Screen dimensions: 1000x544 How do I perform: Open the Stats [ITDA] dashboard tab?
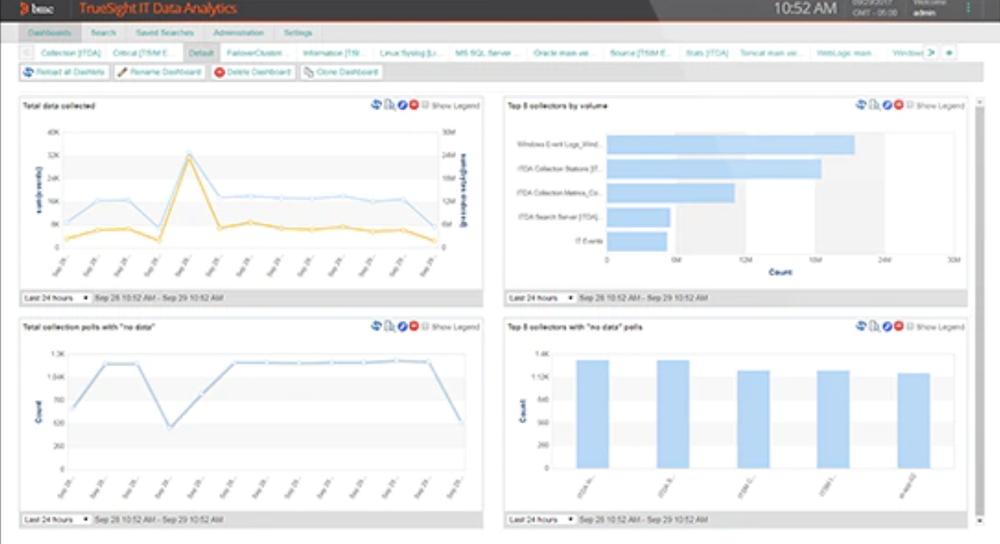click(707, 53)
